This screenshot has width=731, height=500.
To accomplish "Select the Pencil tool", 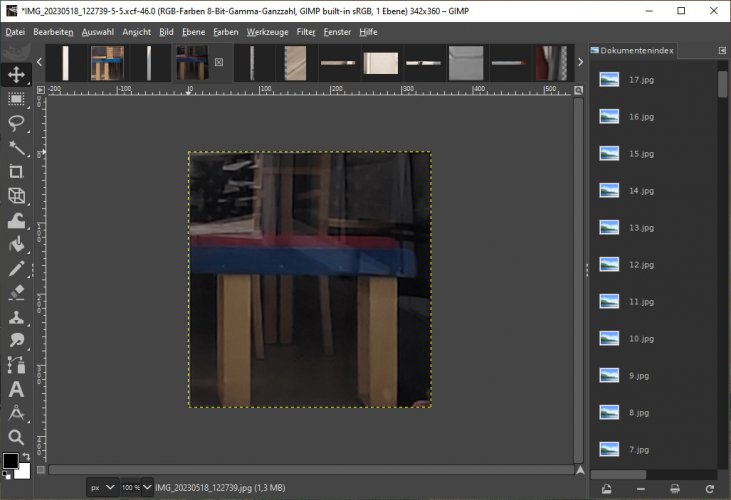I will coord(16,269).
